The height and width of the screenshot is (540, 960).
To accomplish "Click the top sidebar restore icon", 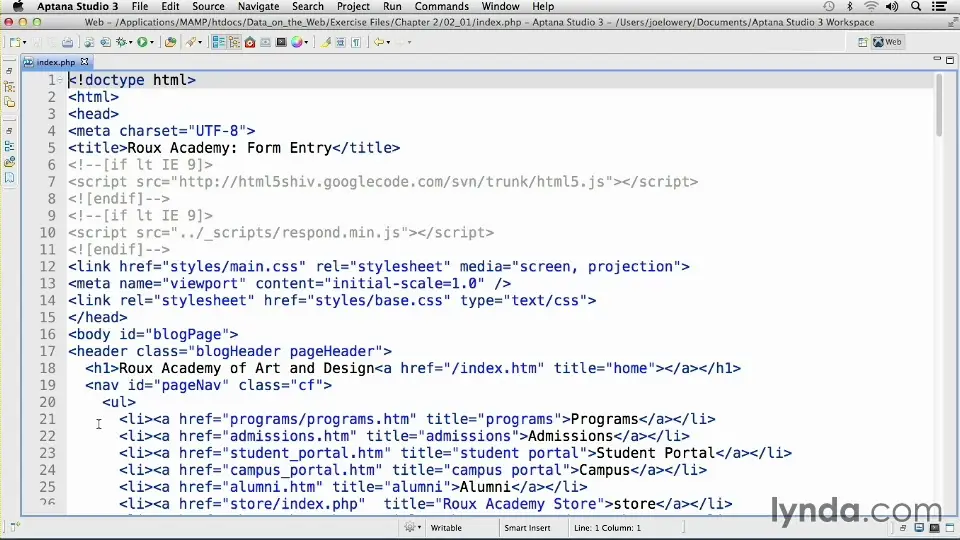I will [9, 71].
